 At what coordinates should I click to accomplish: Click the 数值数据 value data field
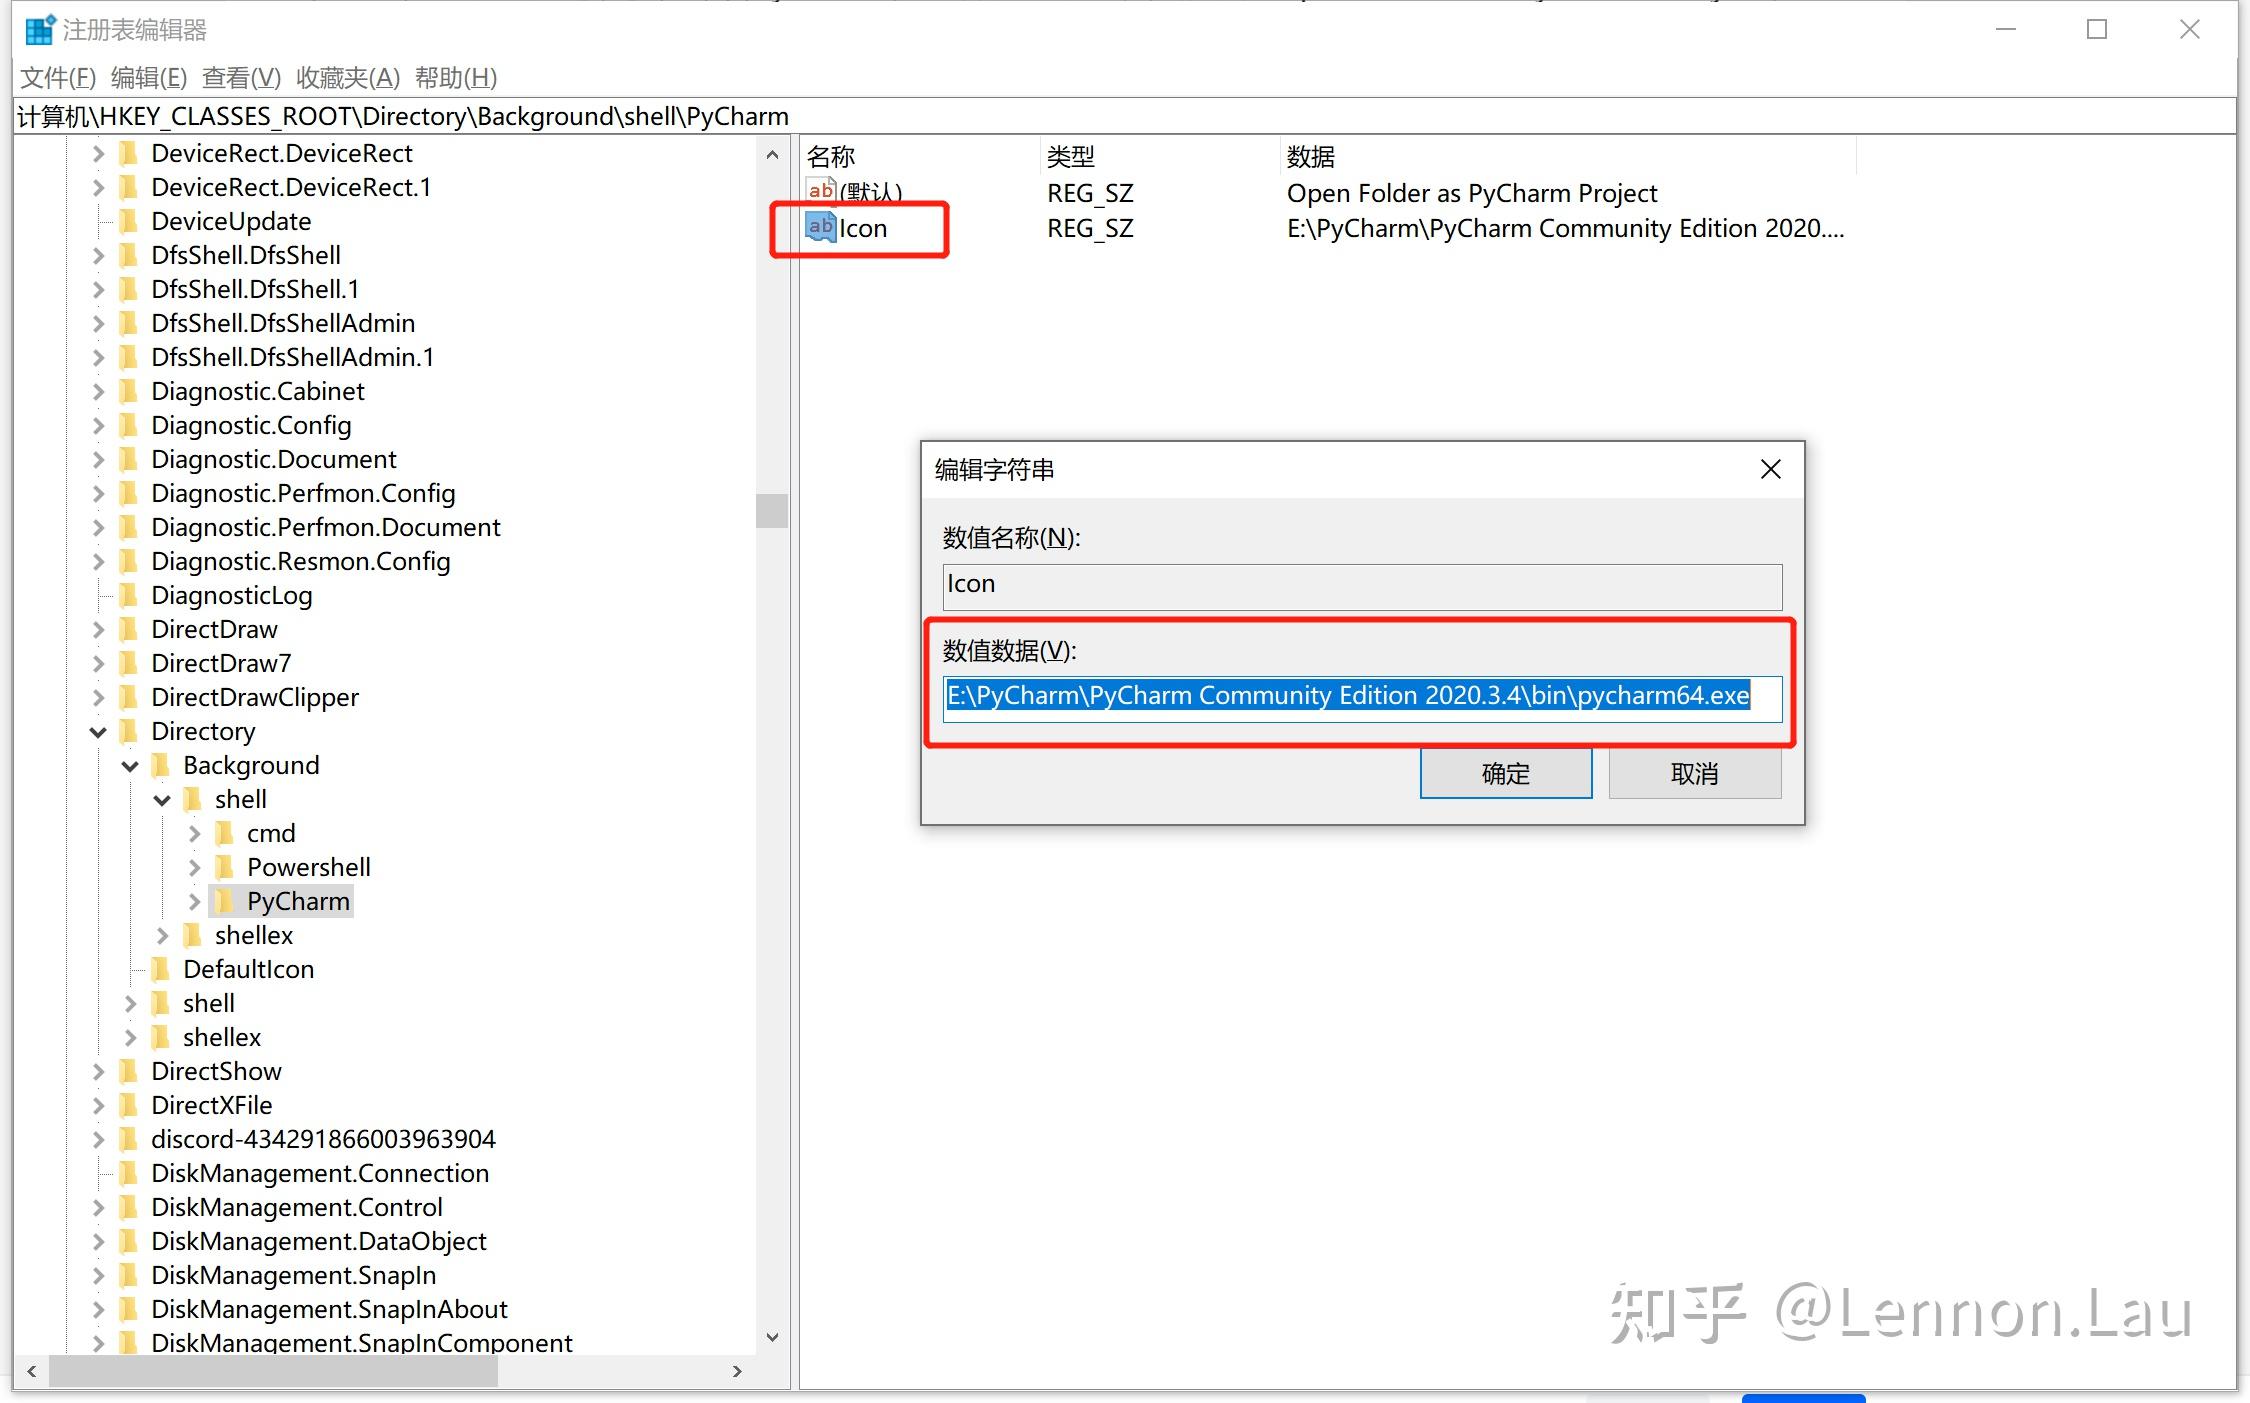coord(1362,697)
